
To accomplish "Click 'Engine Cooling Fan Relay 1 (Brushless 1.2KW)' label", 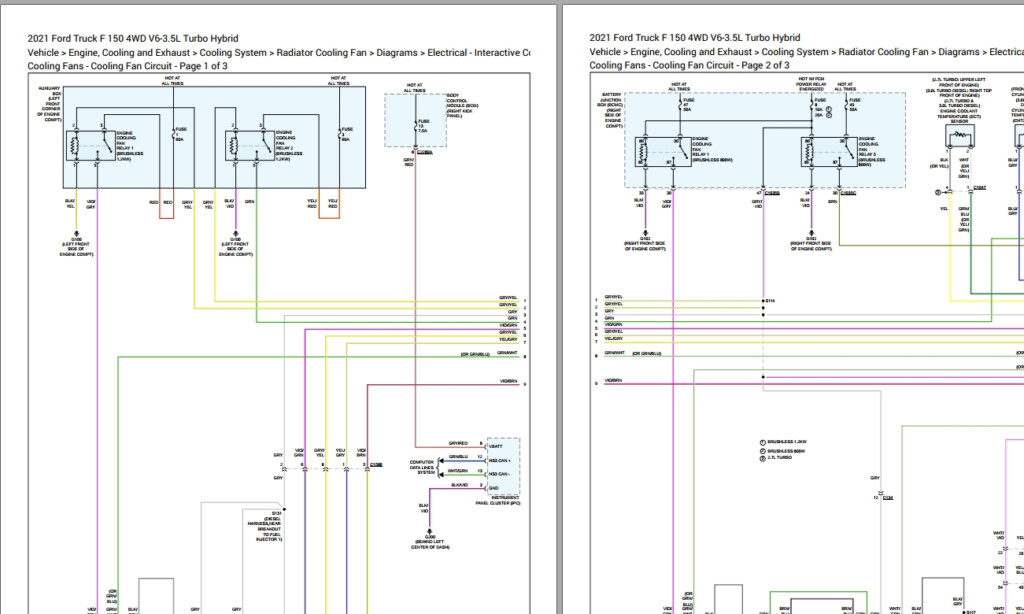I will (129, 146).
